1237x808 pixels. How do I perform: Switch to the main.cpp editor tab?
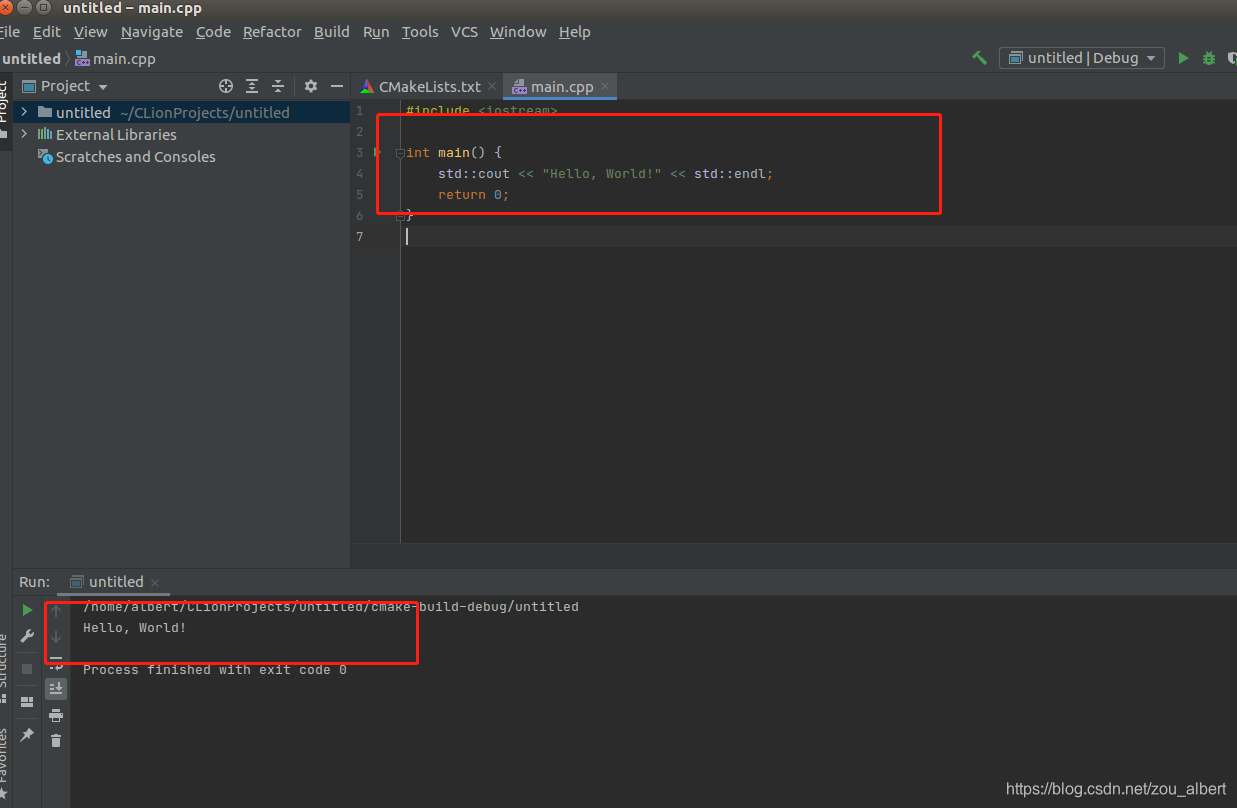(561, 87)
